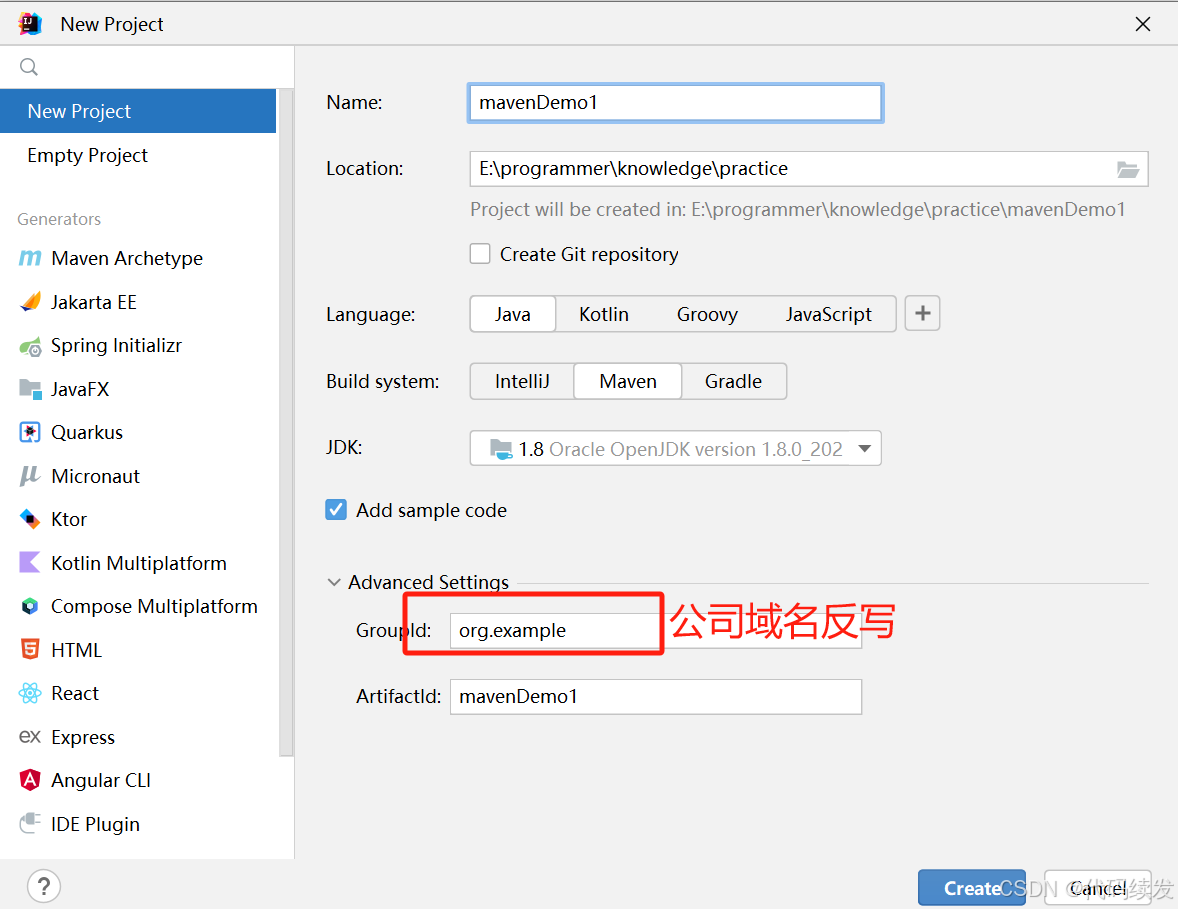Click the Angular CLI icon
The height and width of the screenshot is (909, 1178).
click(x=30, y=781)
